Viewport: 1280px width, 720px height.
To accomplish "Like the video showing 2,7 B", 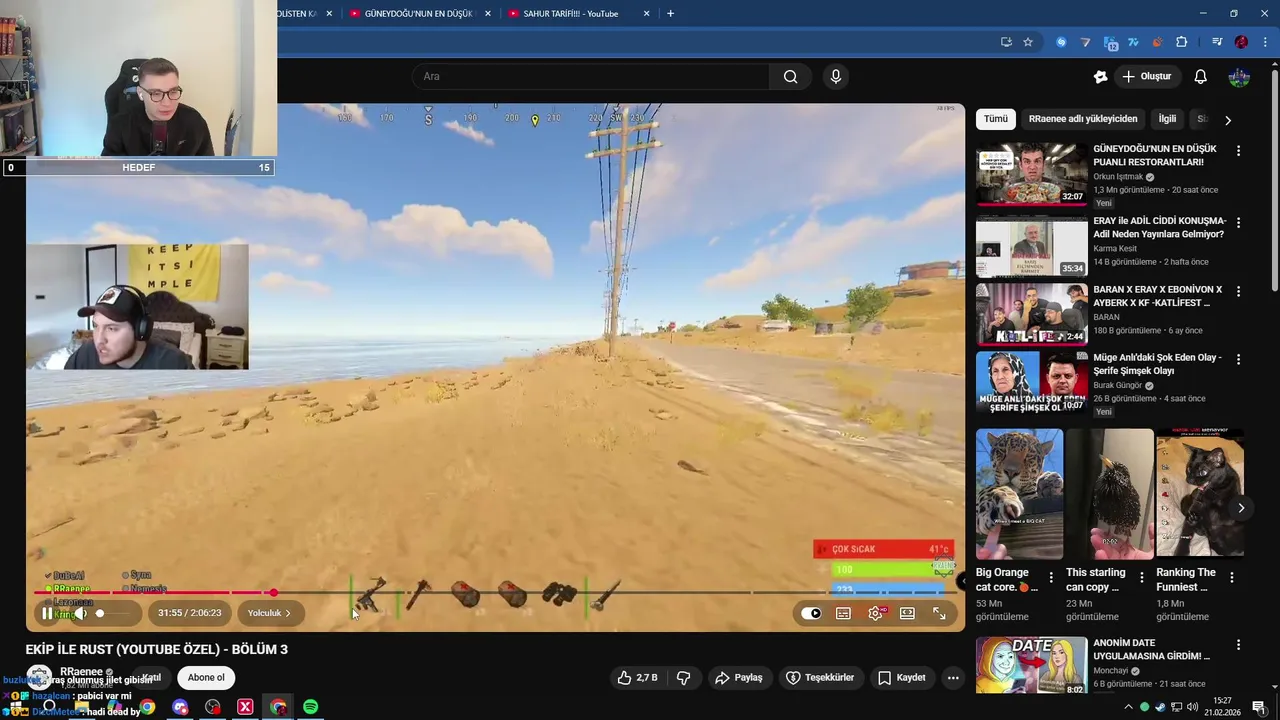I will pyautogui.click(x=637, y=678).
